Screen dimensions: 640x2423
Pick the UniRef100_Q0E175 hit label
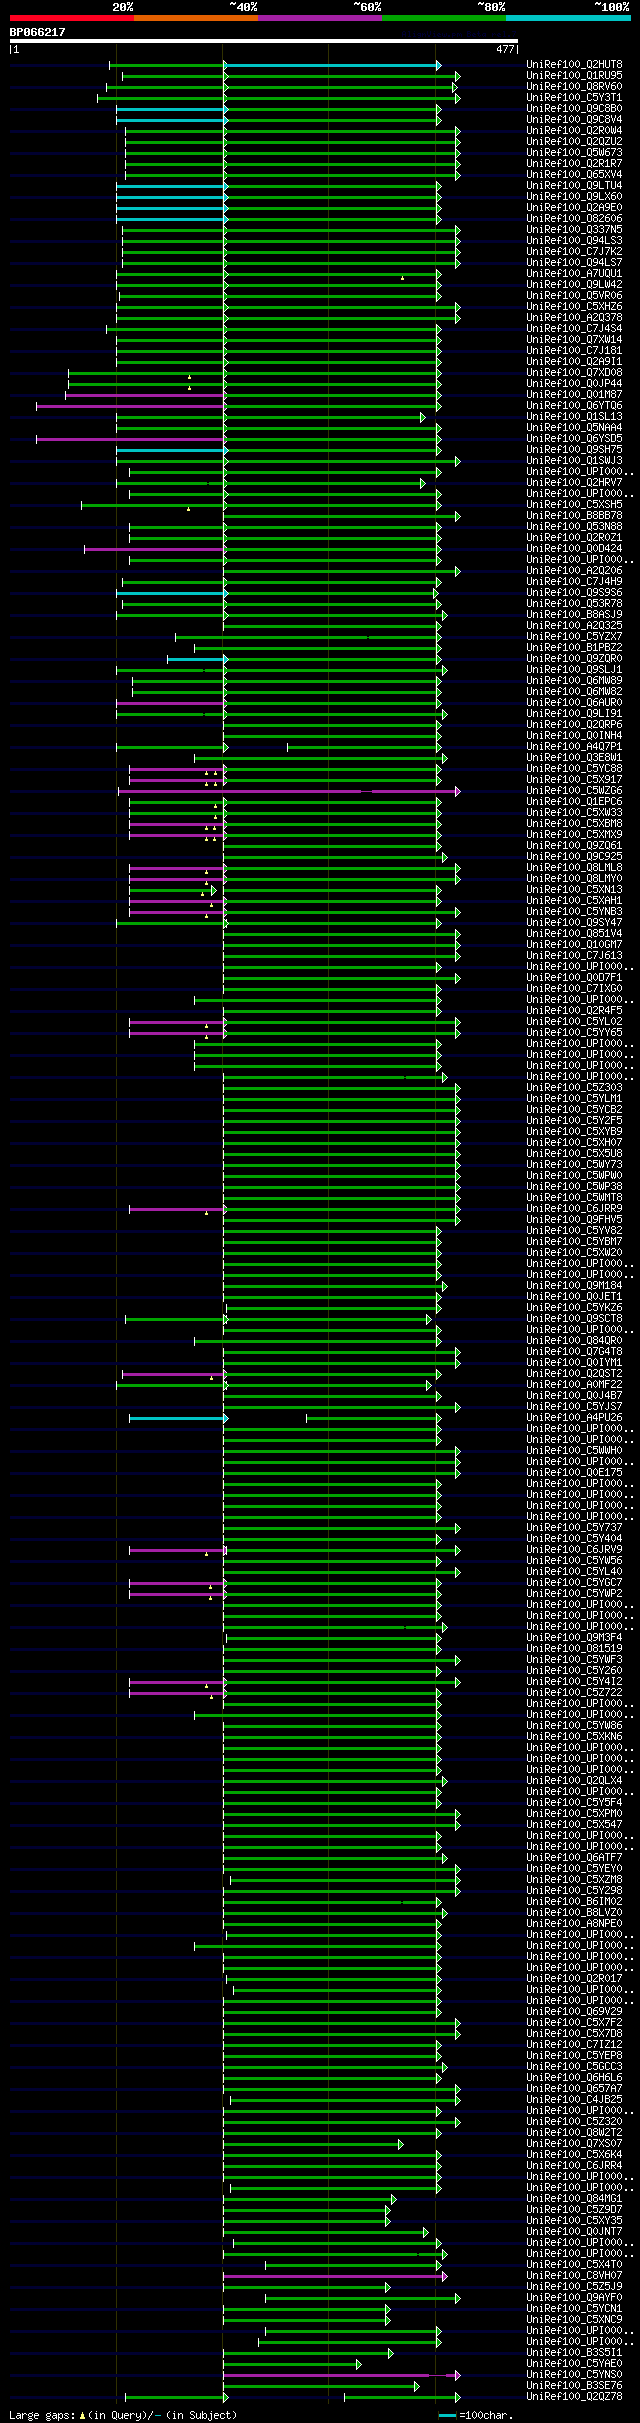pyautogui.click(x=574, y=1473)
